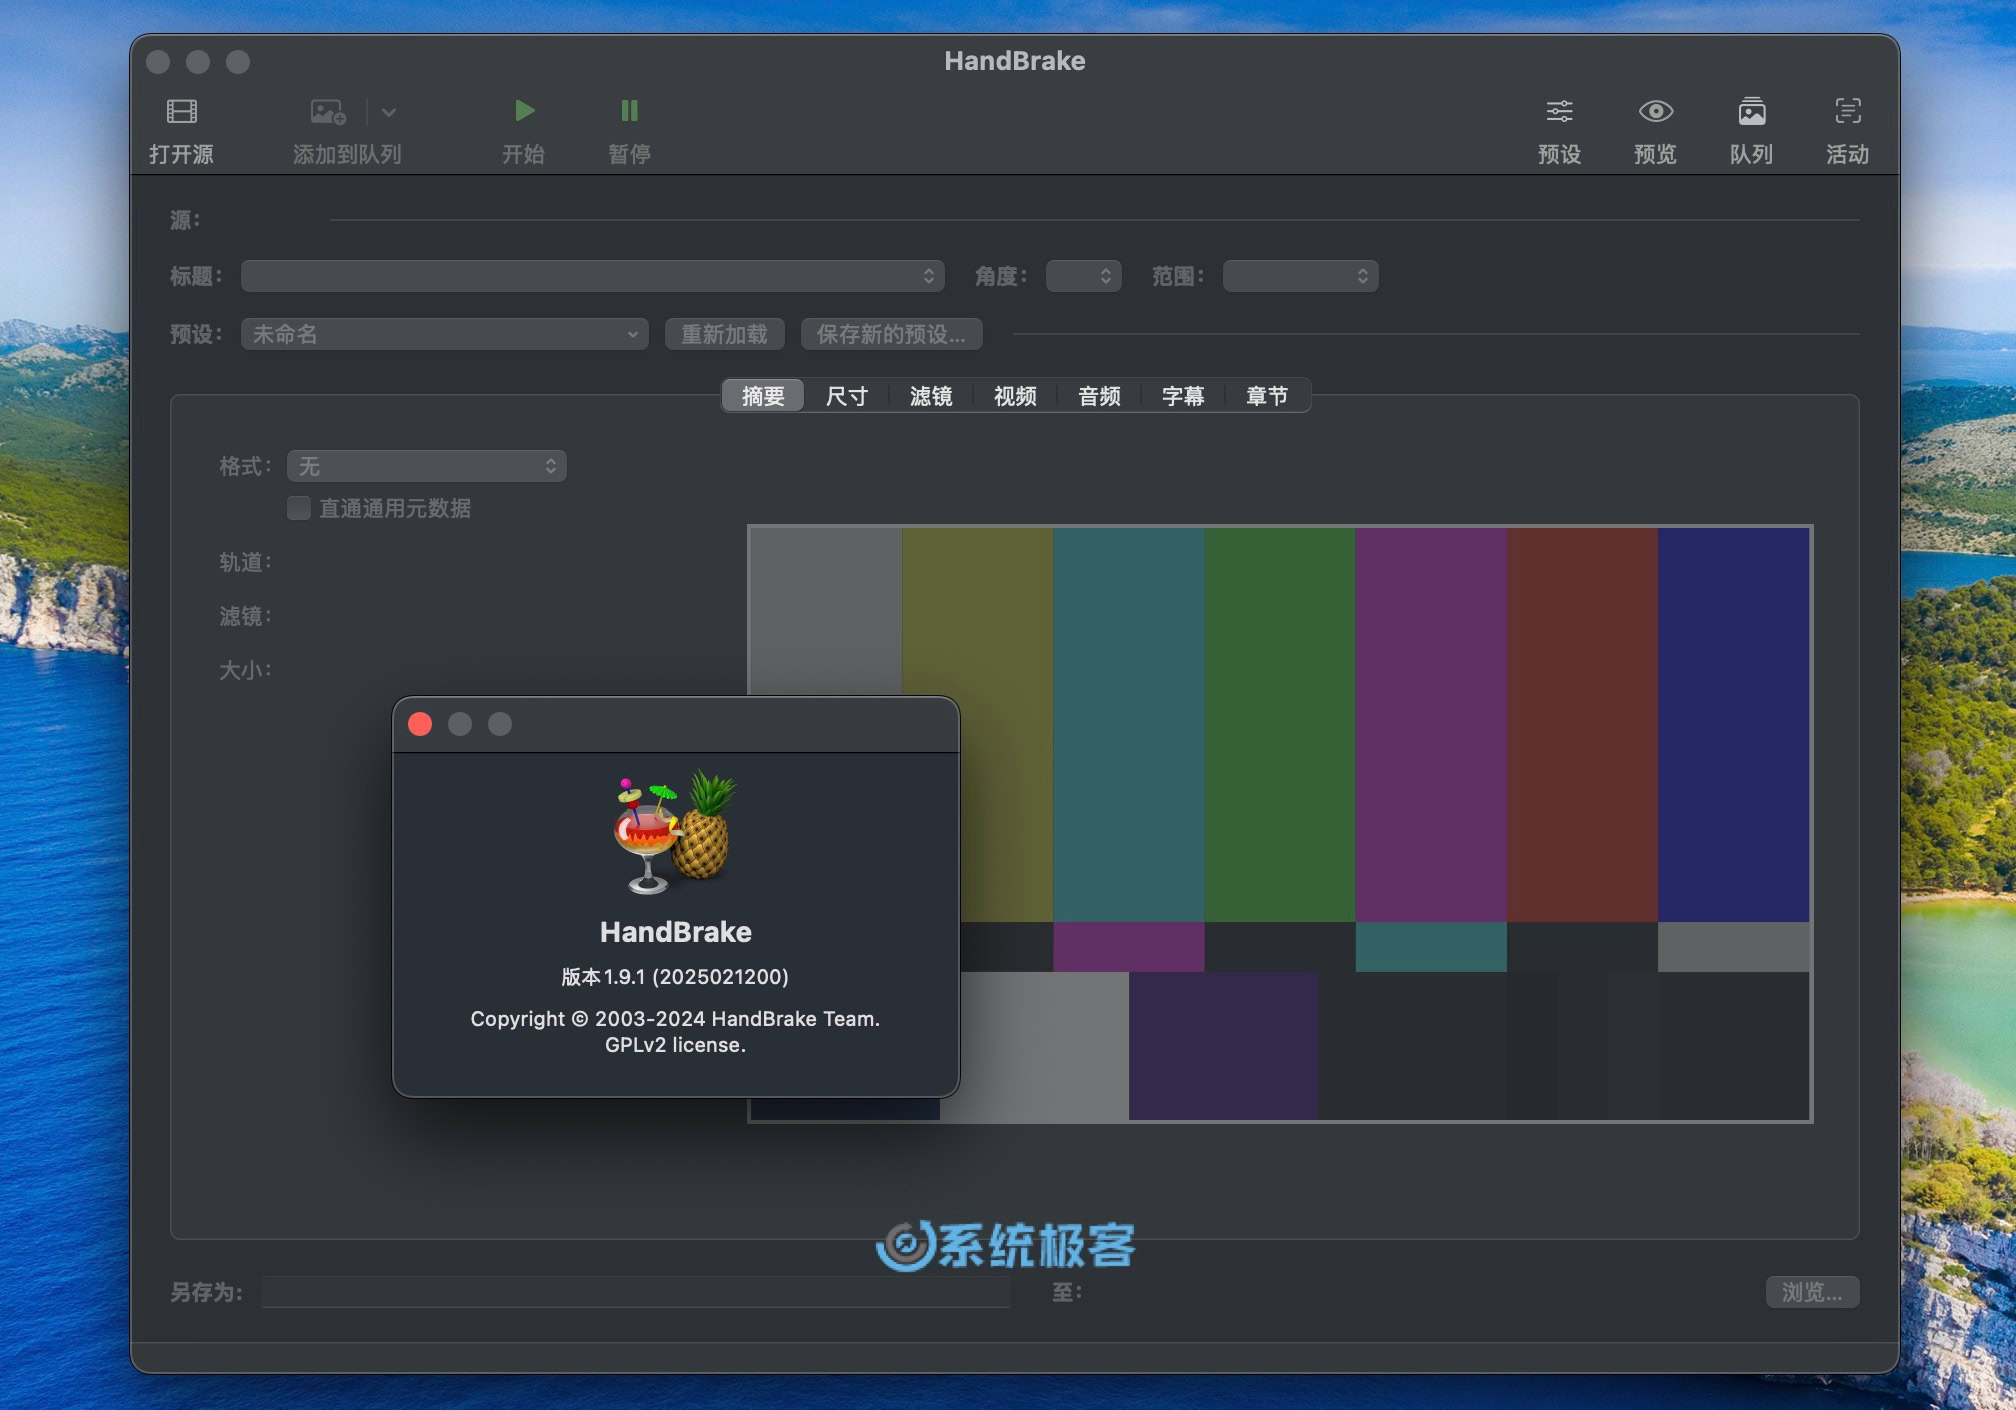
Task: Close the About HandBrake dialog
Action: 420,724
